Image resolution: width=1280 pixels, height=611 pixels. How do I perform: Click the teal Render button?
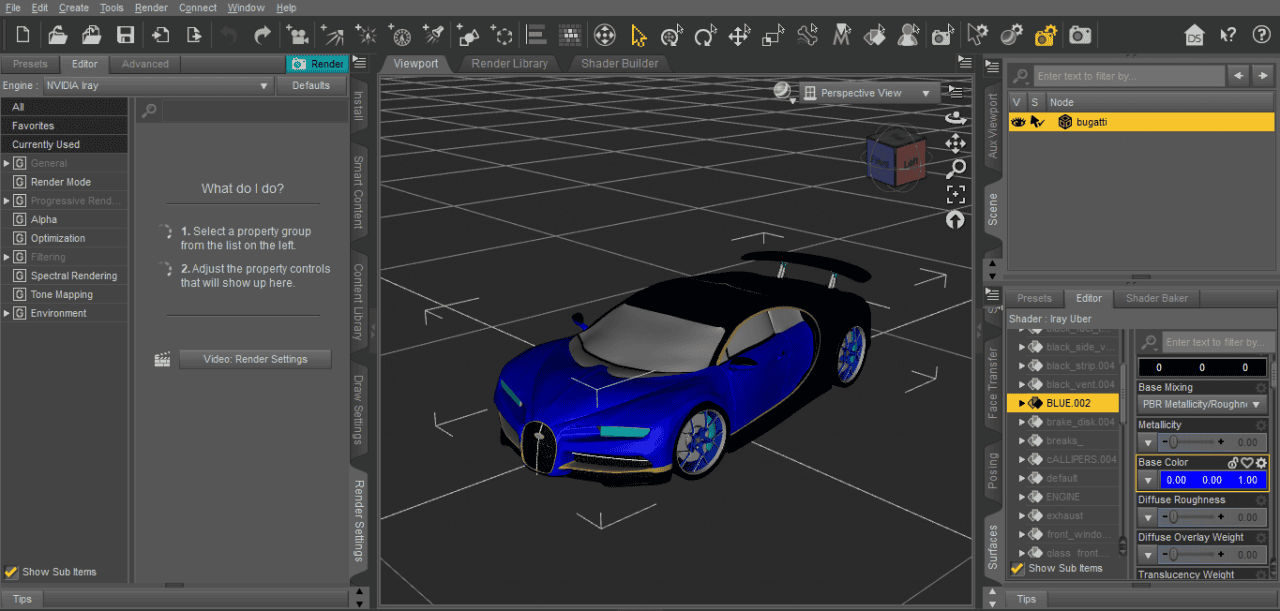point(317,62)
